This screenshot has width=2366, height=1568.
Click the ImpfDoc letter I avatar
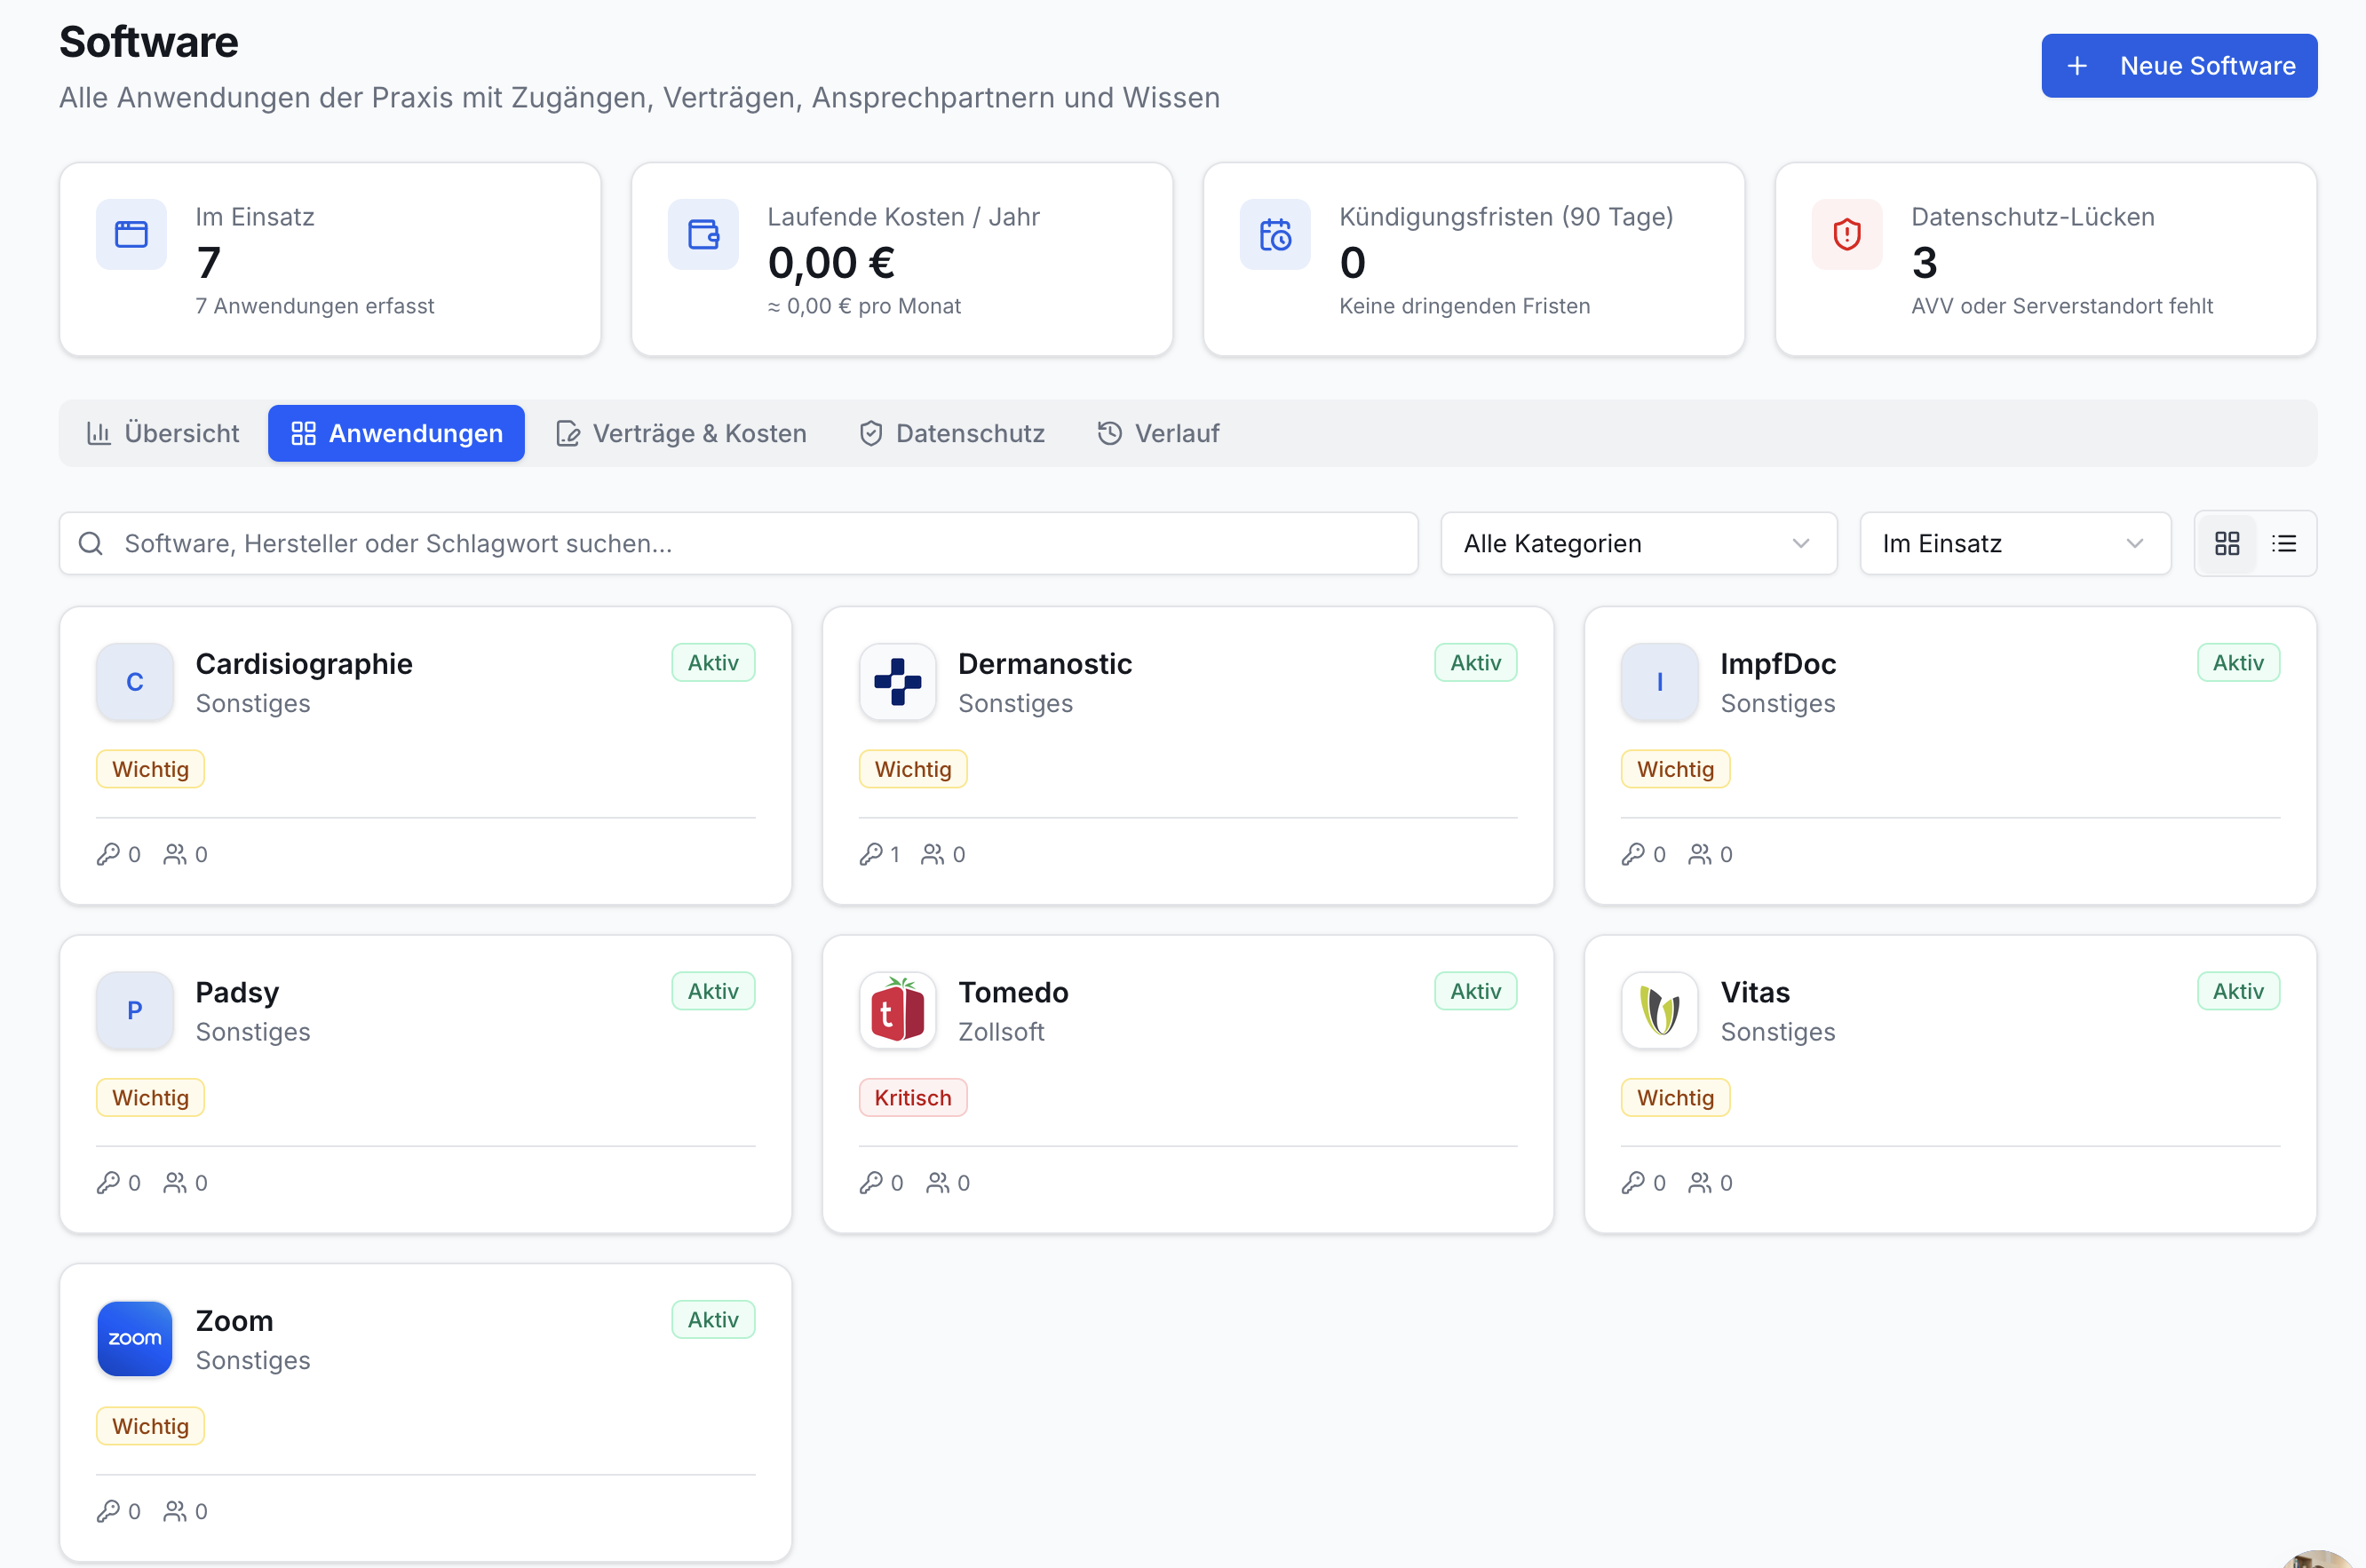1659,682
